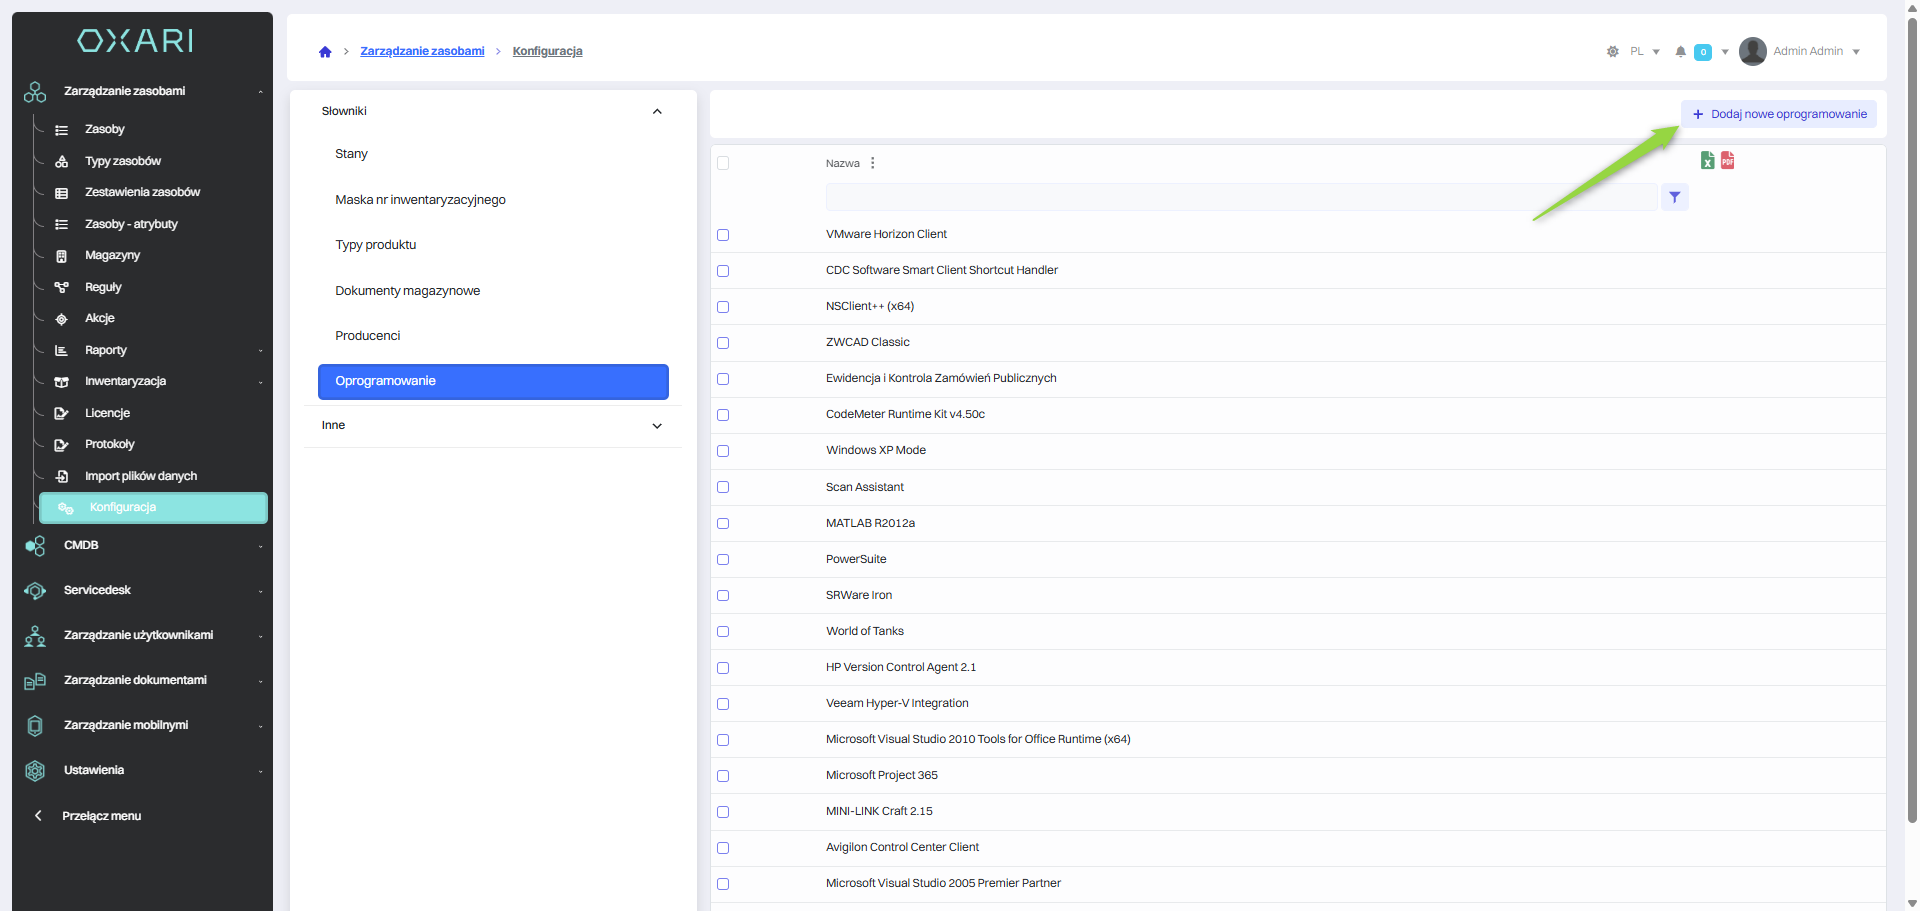
Task: Click the Admin Admin avatar picture
Action: (1752, 52)
